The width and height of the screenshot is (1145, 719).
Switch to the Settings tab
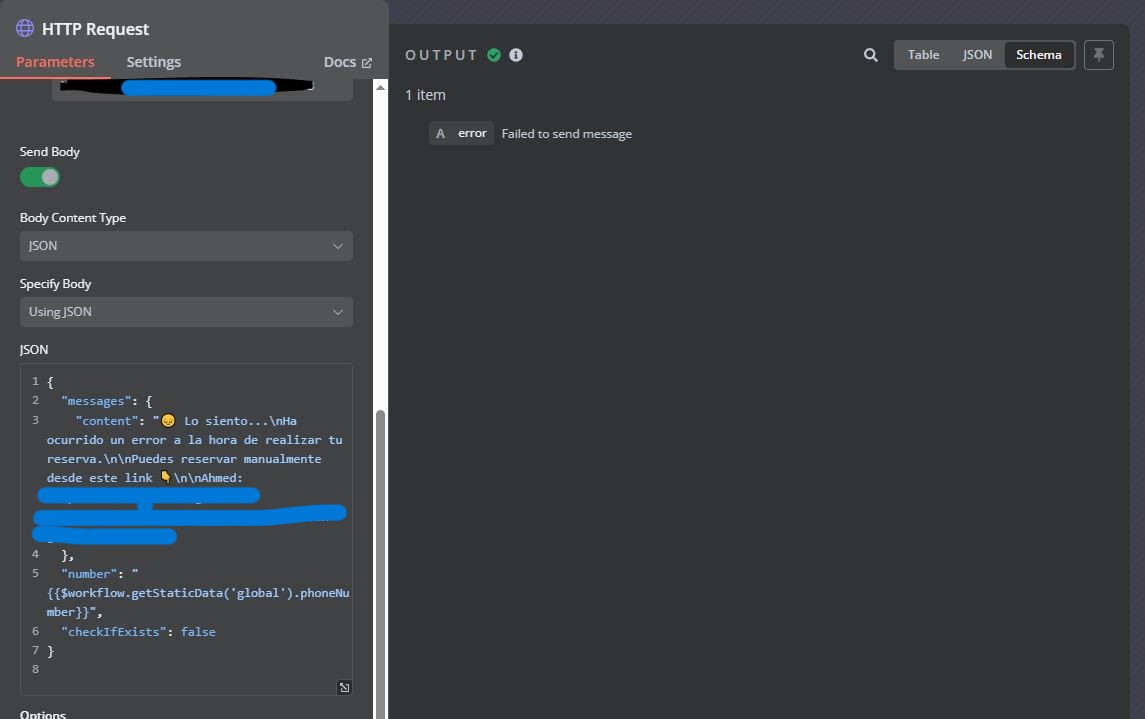[x=153, y=62]
